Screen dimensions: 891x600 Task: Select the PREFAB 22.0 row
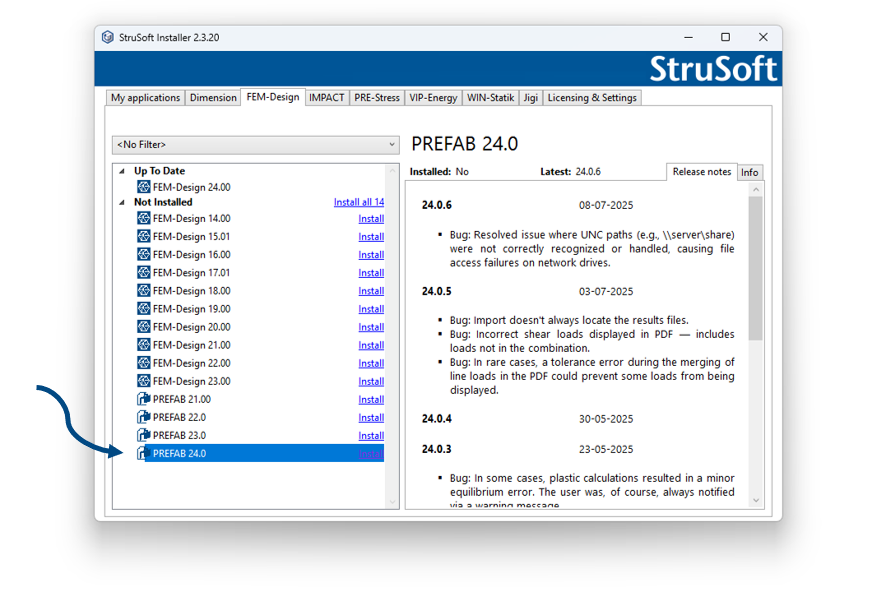click(260, 417)
